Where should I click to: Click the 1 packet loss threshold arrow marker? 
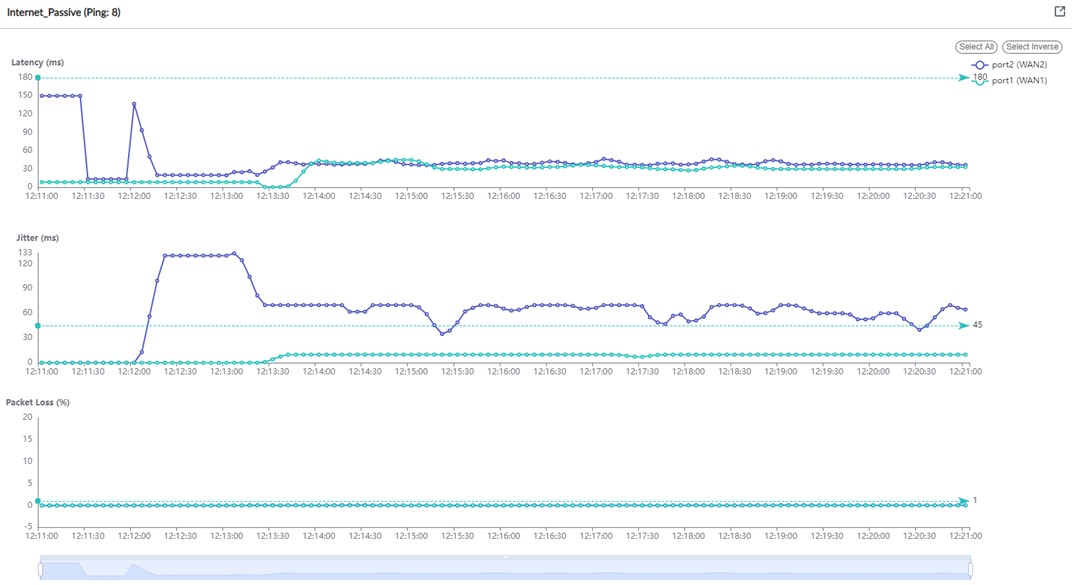pyautogui.click(x=962, y=500)
